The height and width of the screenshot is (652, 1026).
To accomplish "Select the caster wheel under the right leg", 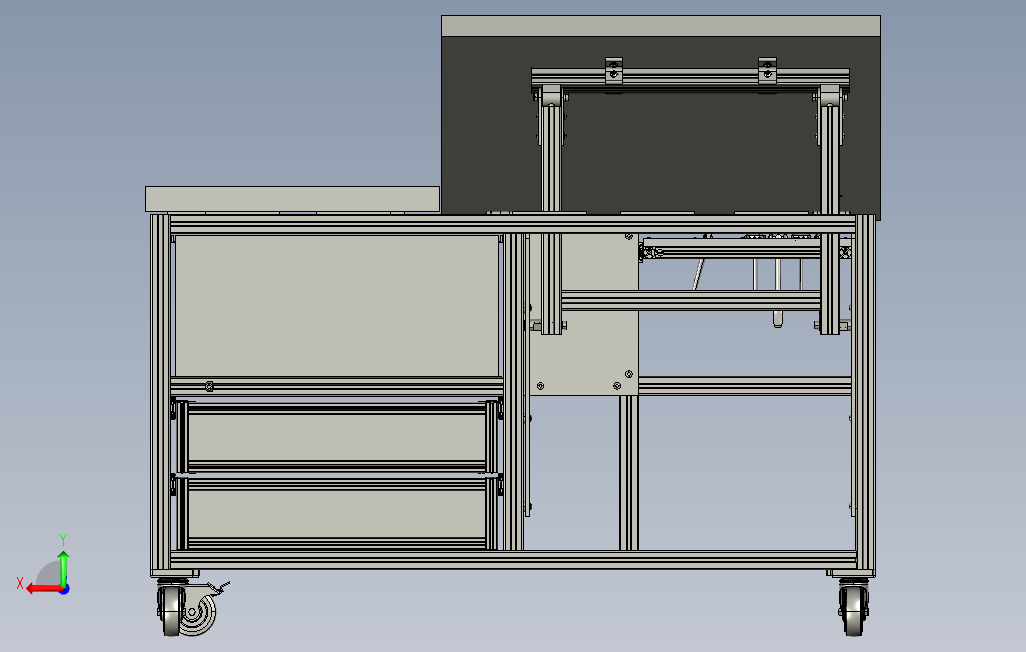I will tap(853, 607).
